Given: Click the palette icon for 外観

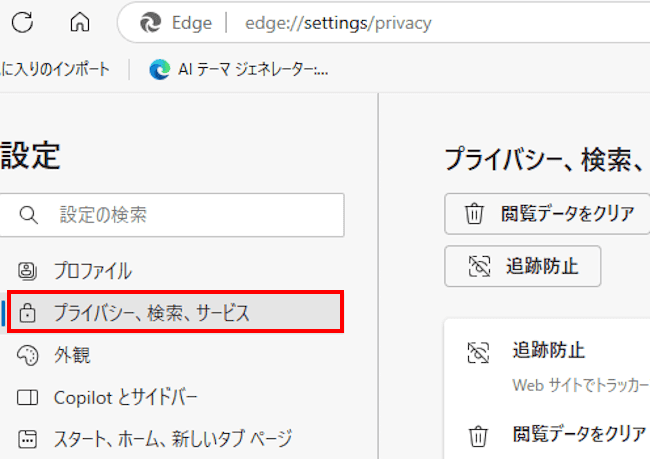Looking at the screenshot, I should (x=27, y=355).
